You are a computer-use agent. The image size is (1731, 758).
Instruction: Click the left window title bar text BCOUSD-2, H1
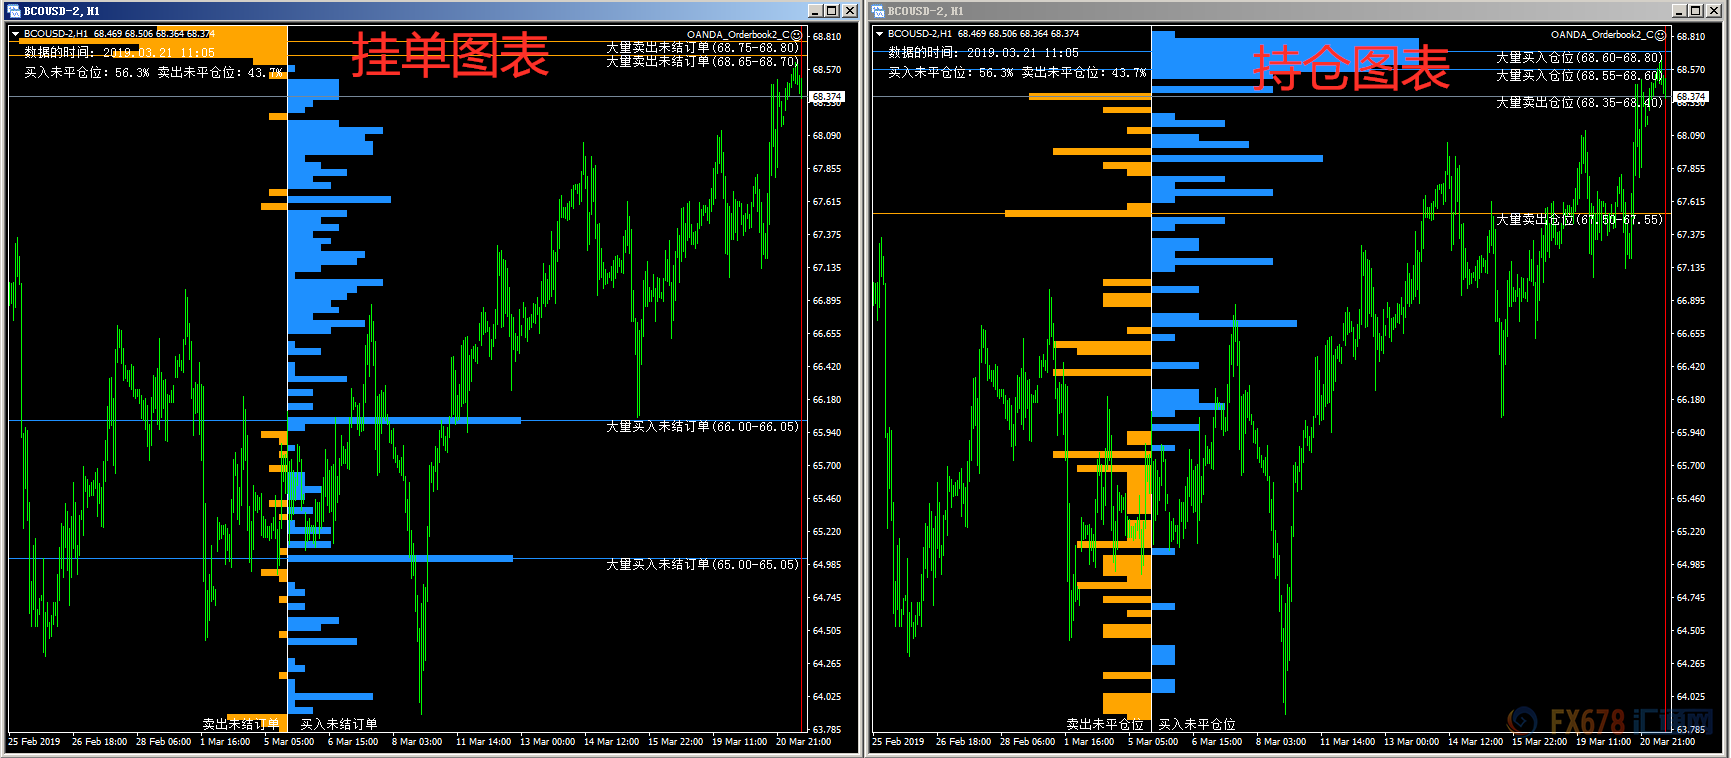point(62,11)
